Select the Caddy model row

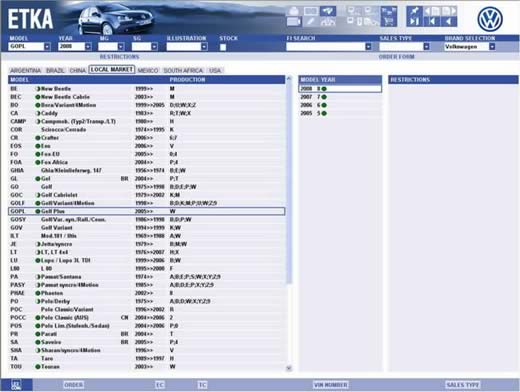pyautogui.click(x=147, y=113)
